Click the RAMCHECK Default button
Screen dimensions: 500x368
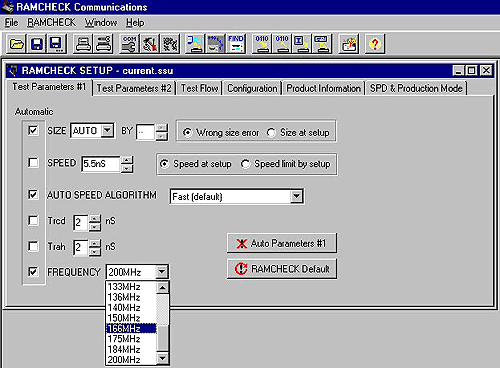[x=282, y=269]
